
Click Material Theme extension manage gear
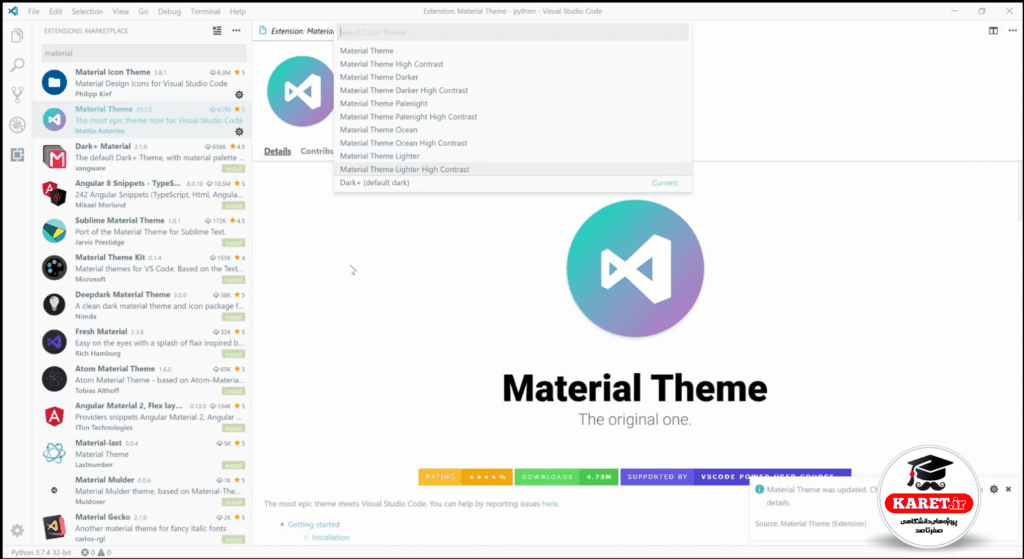tap(239, 131)
